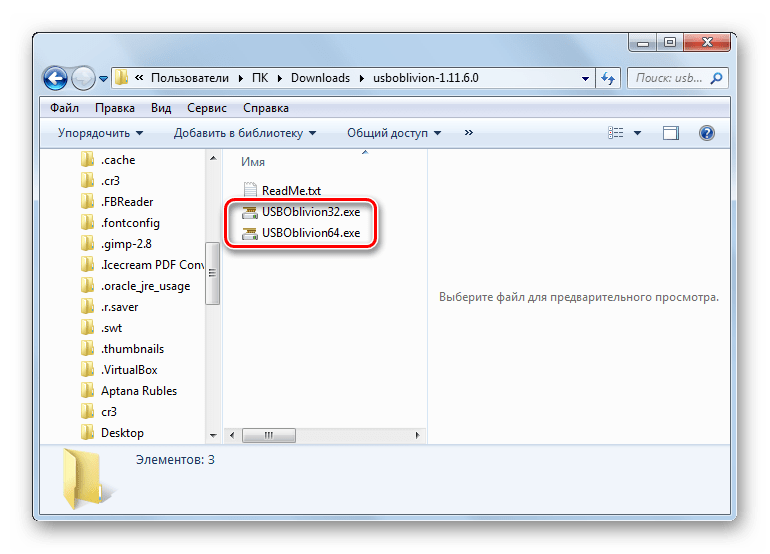
Task: Select the .swt folder
Action: point(112,328)
